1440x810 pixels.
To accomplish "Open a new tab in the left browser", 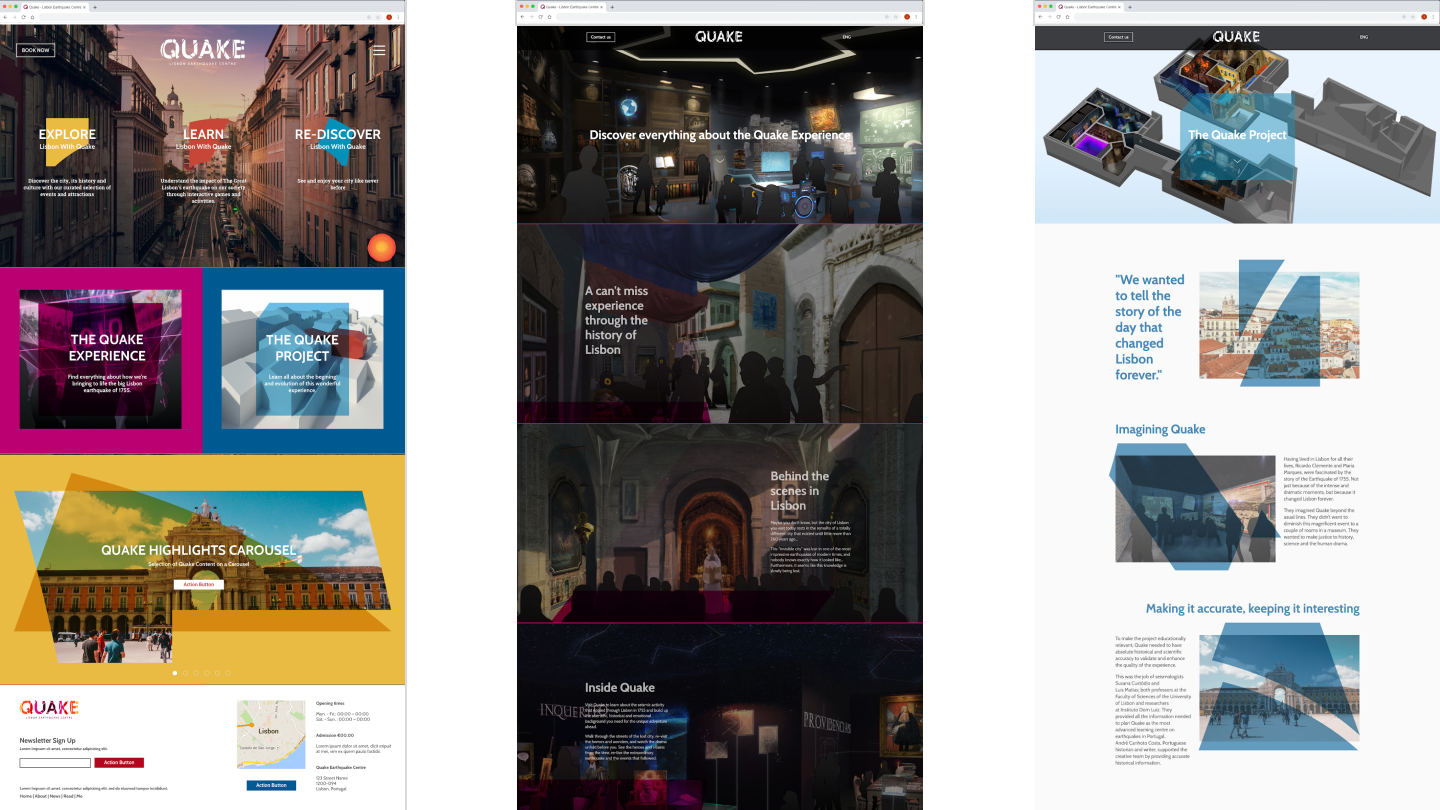I will coord(95,6).
